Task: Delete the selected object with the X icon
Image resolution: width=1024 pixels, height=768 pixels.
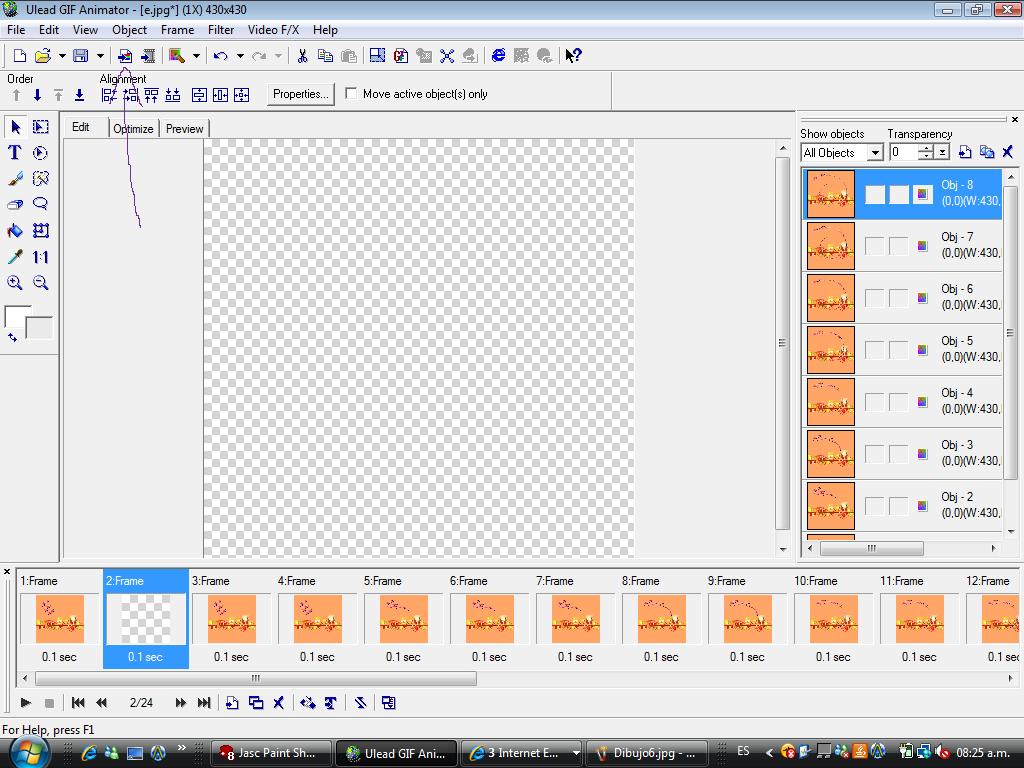Action: 1008,152
